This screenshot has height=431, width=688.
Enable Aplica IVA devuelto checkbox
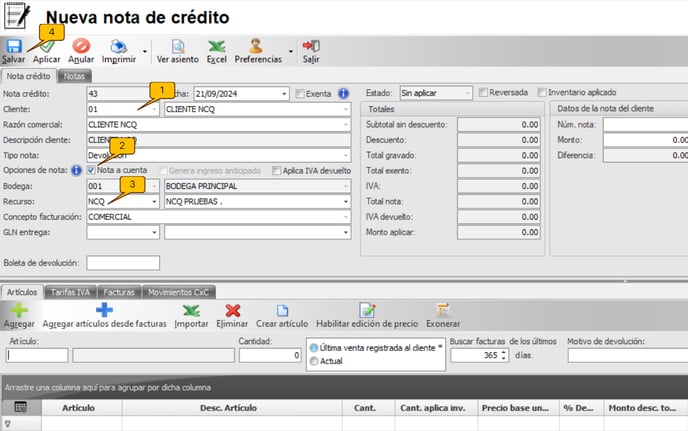276,171
